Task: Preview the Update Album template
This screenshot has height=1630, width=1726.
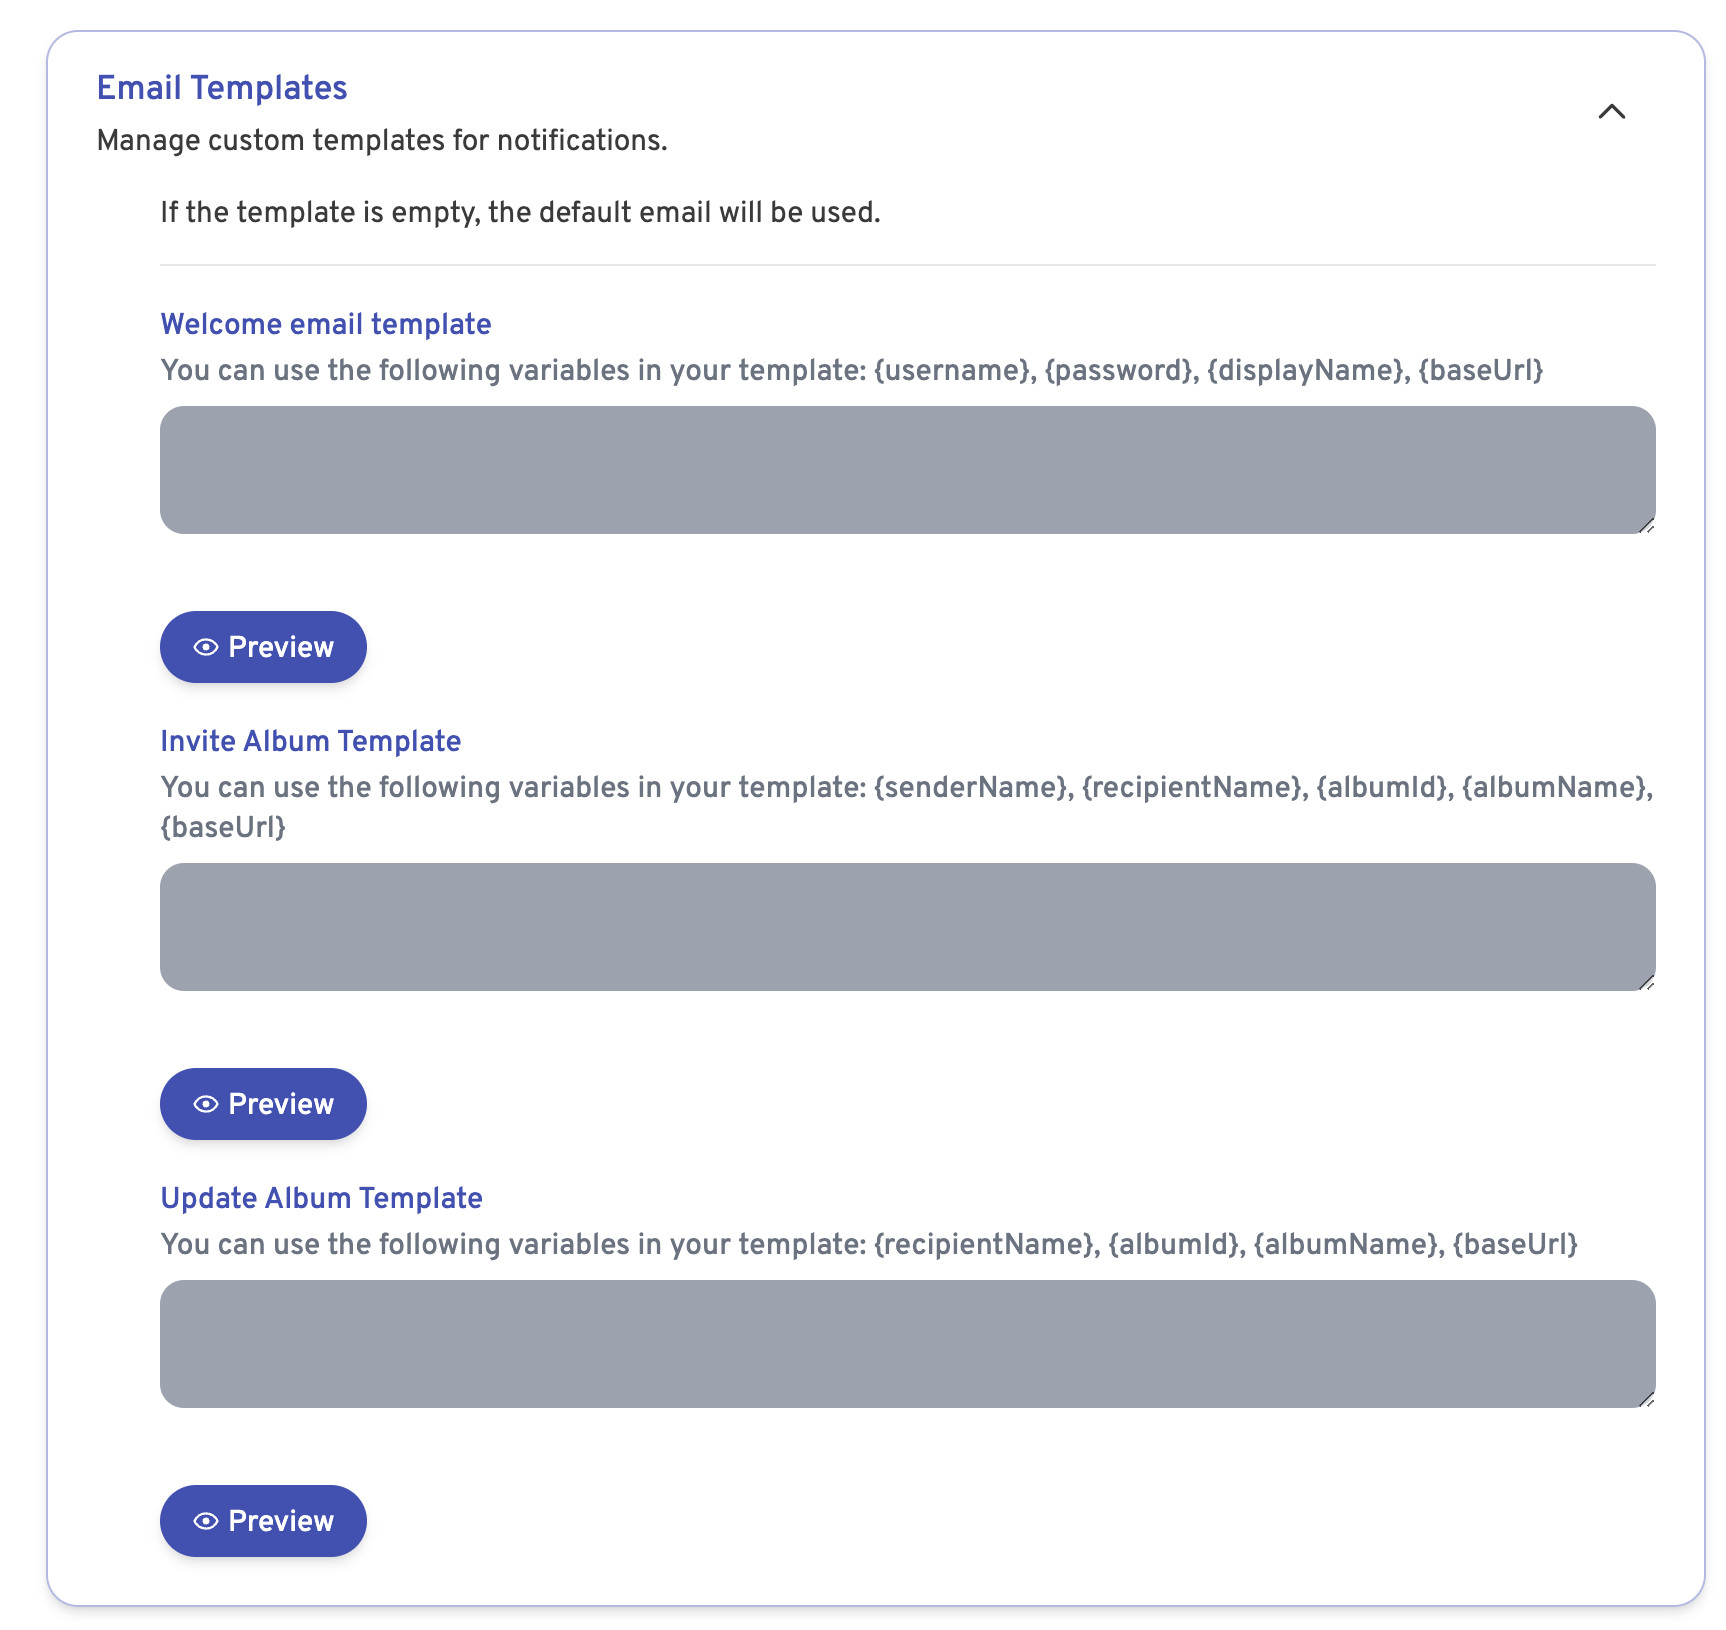Action: (x=263, y=1521)
